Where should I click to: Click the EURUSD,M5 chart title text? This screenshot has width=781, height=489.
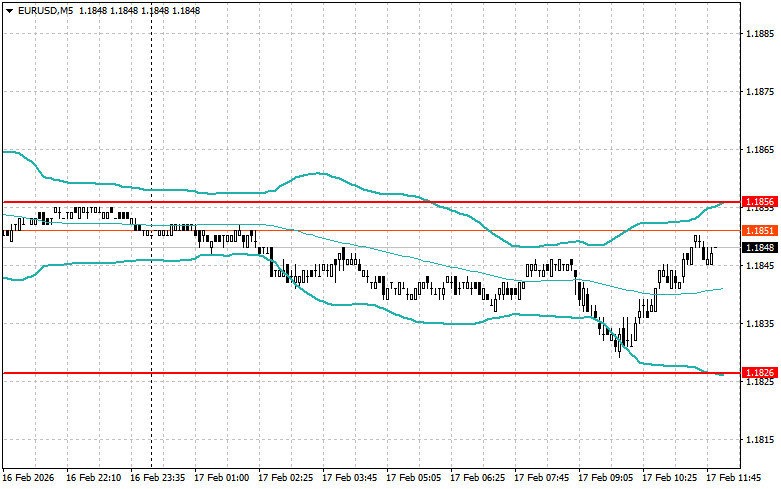pos(45,10)
